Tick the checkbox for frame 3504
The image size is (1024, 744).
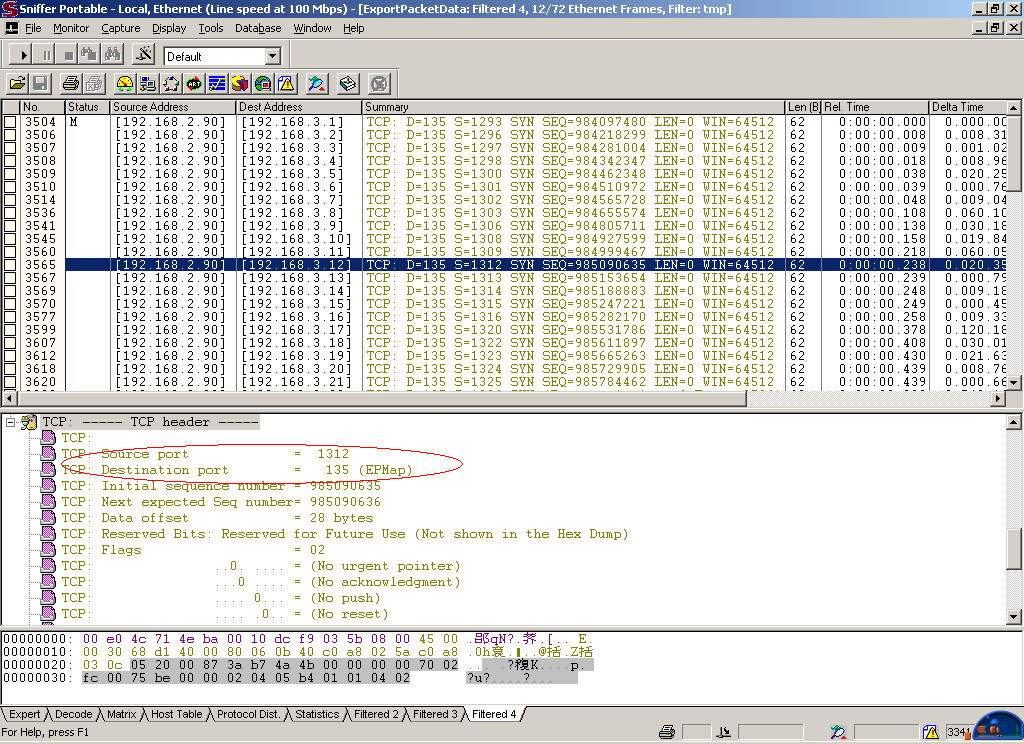(x=10, y=122)
